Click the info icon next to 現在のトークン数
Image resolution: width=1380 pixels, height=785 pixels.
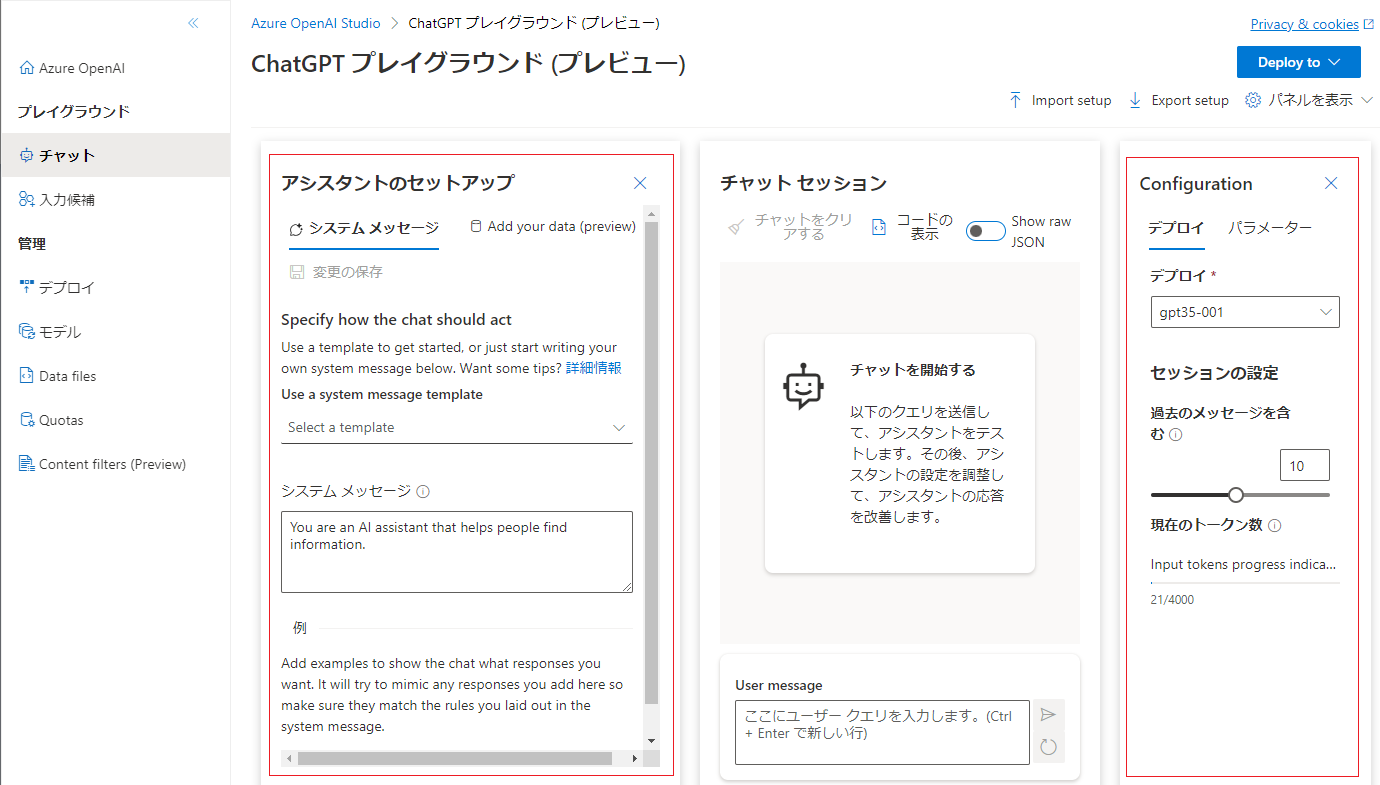pyautogui.click(x=1275, y=525)
